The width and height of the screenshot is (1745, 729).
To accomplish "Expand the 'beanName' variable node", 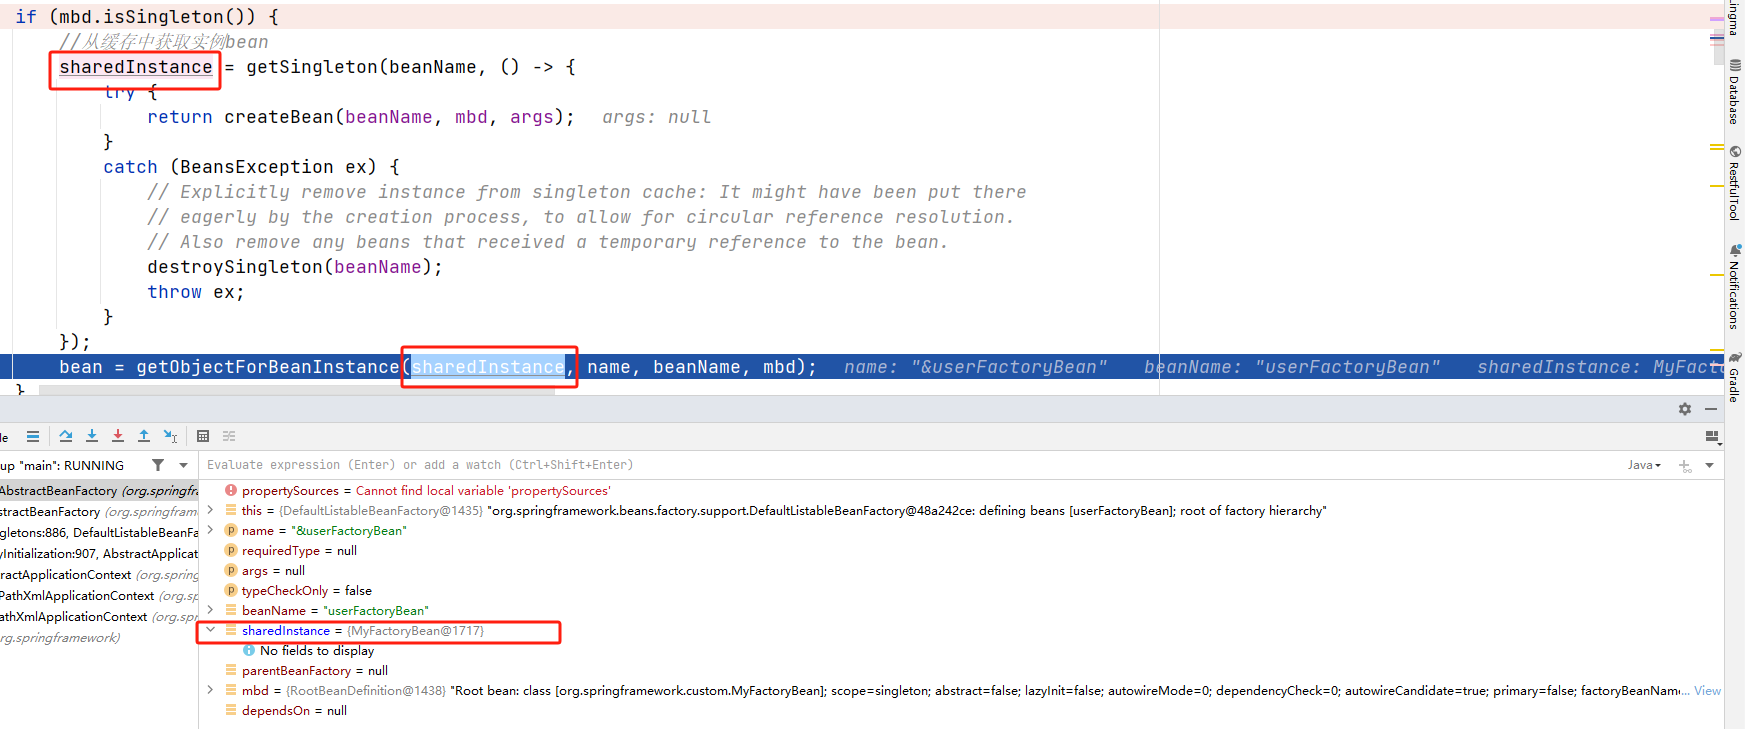I will [x=210, y=610].
